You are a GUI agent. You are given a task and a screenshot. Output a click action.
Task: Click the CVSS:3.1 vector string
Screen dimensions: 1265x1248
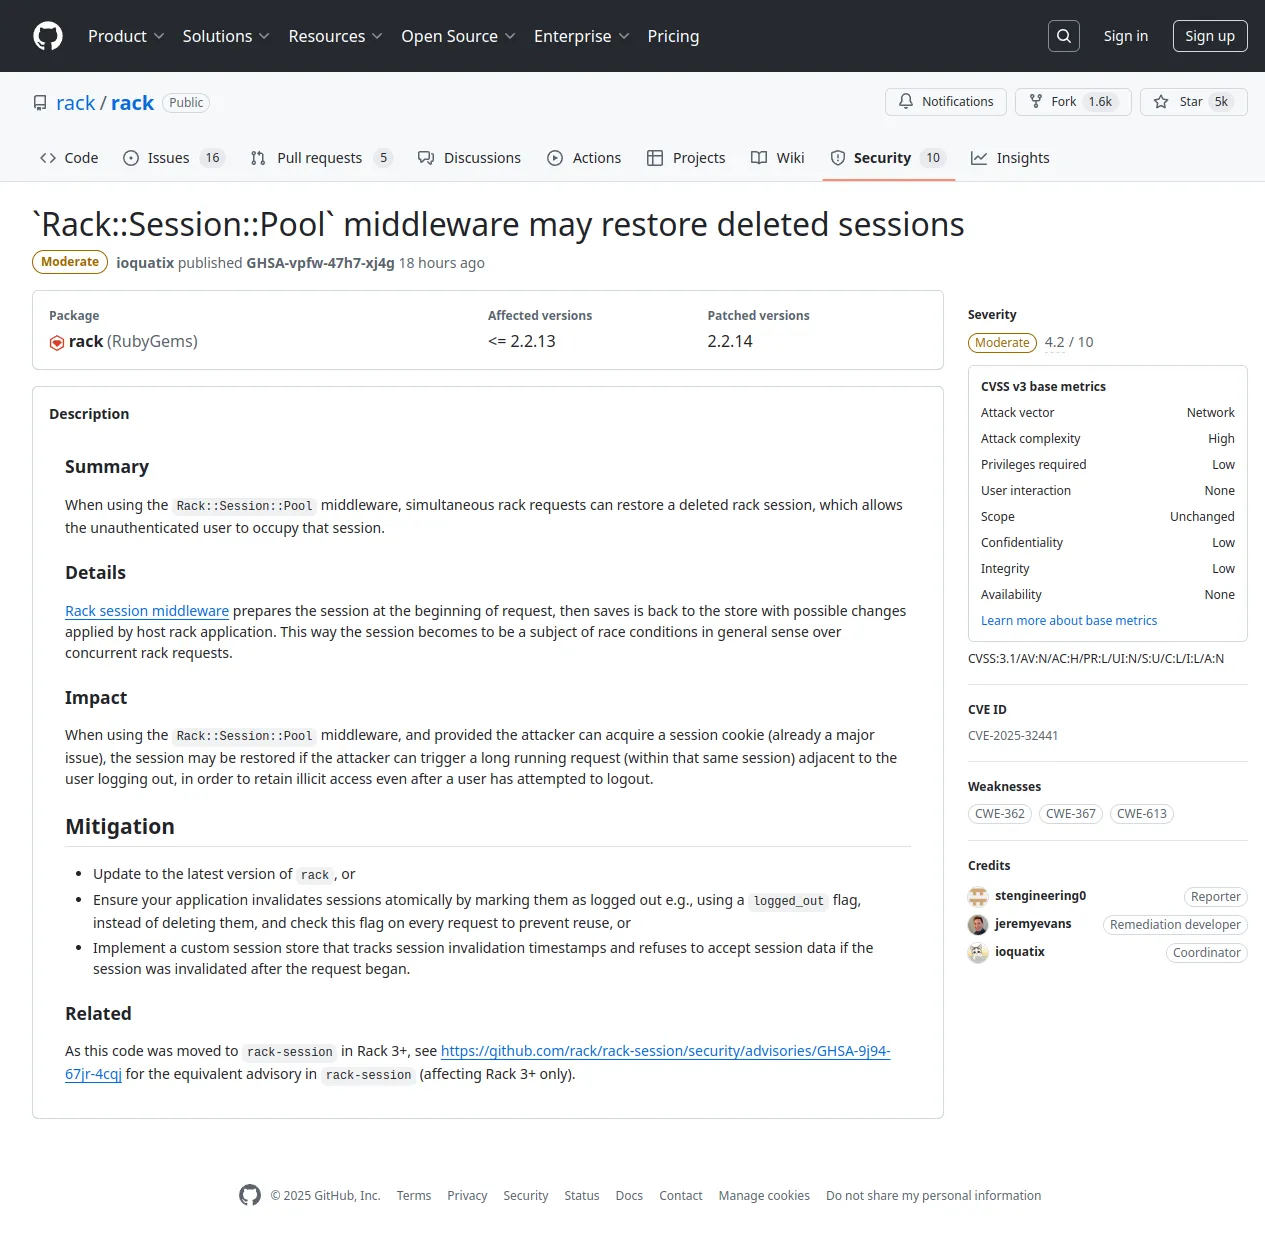(x=1096, y=659)
